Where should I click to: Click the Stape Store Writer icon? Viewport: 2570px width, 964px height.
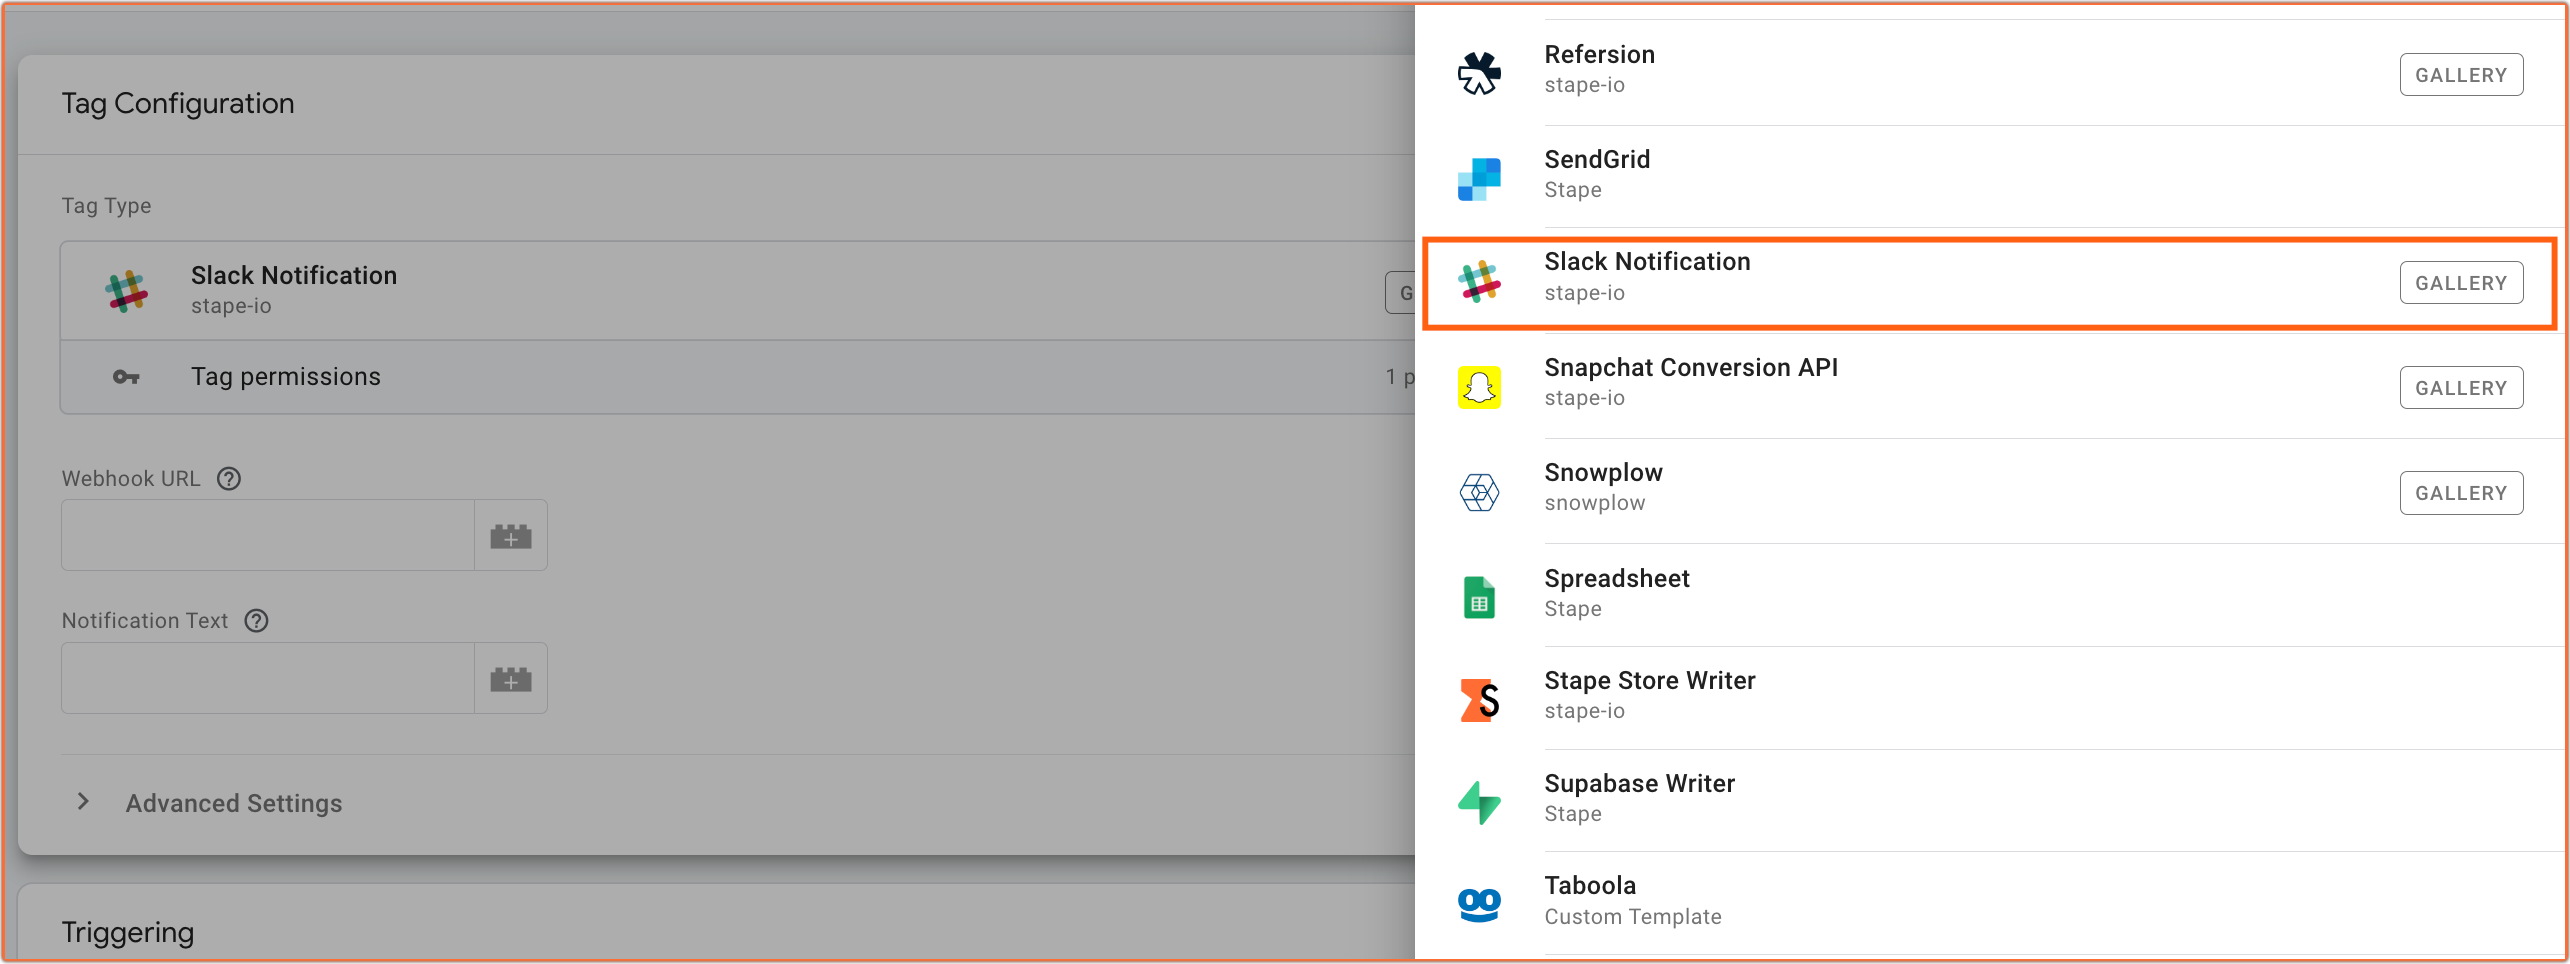[x=1479, y=700]
